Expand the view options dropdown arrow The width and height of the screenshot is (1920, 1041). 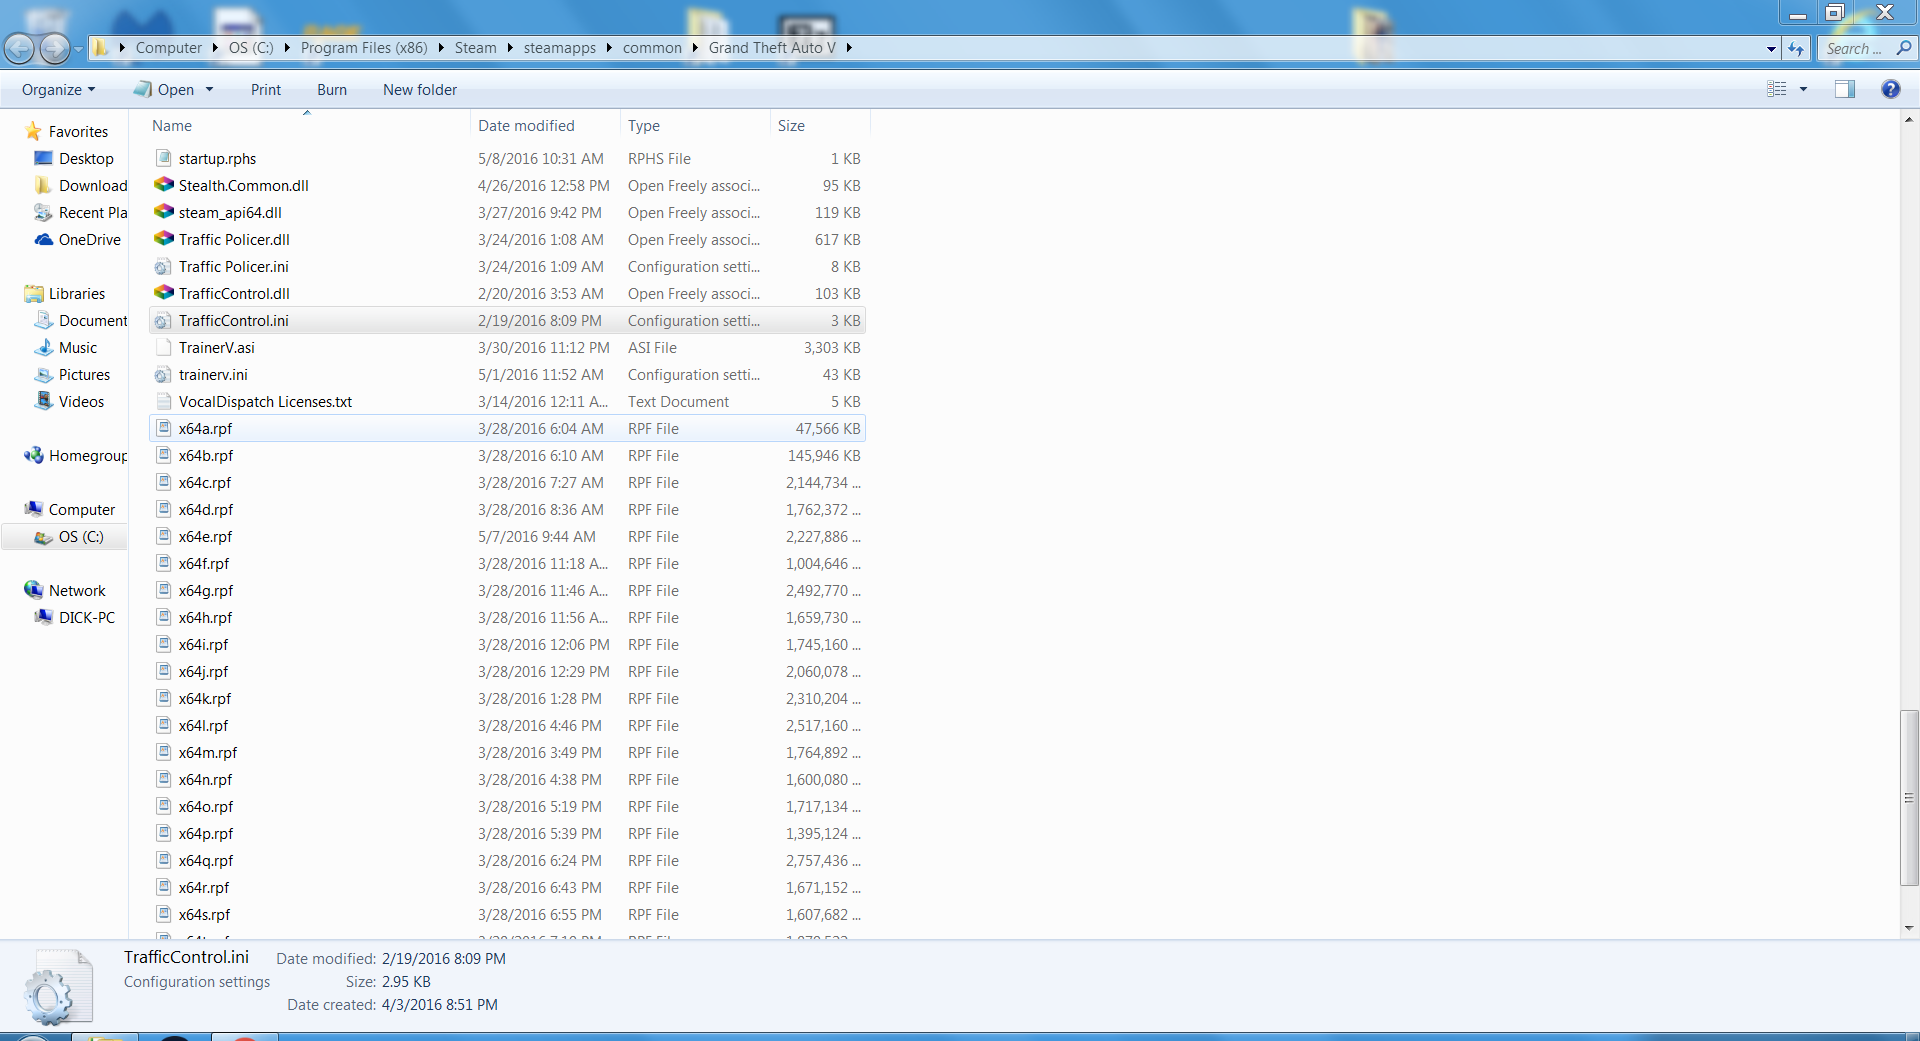[x=1804, y=89]
